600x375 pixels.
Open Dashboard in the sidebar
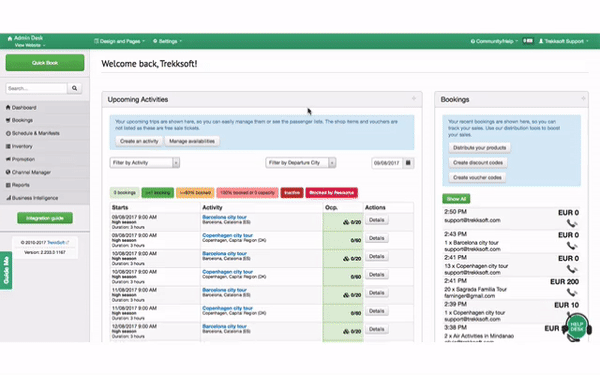(45, 108)
